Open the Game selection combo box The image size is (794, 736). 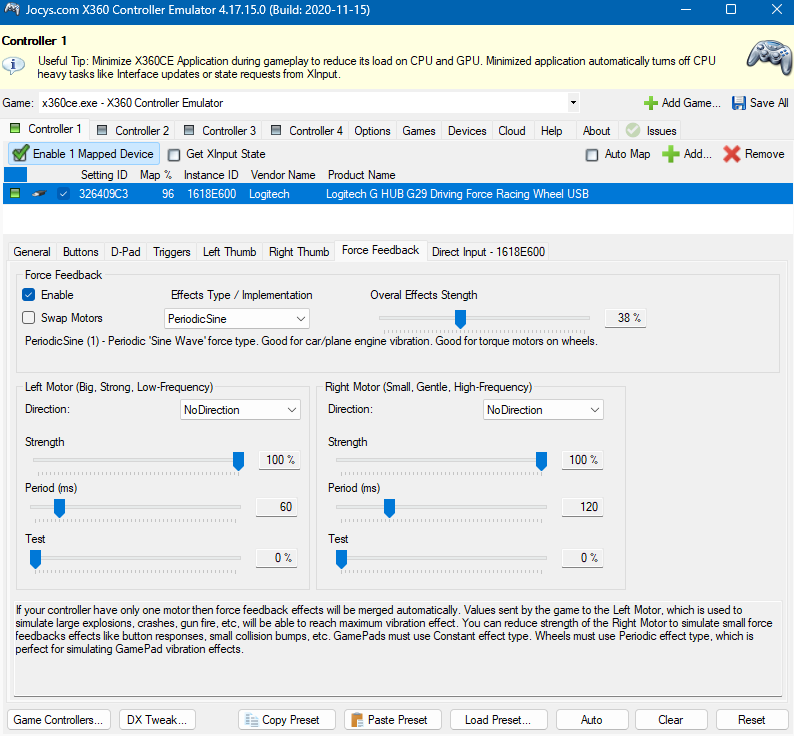click(308, 102)
